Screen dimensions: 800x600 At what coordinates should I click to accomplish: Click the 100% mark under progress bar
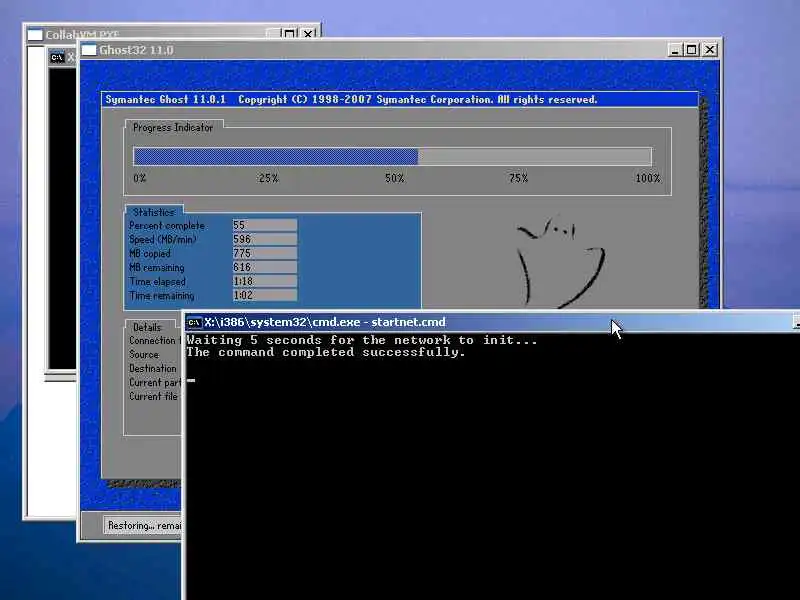(x=647, y=178)
